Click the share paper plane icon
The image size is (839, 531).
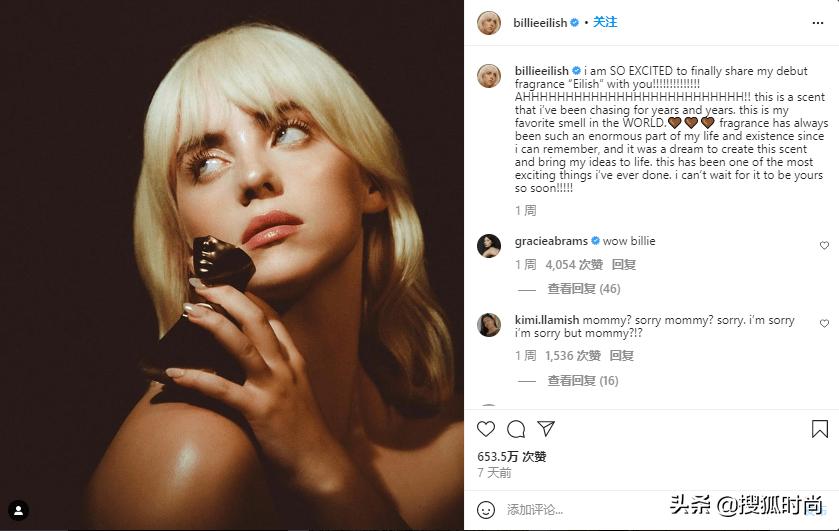[x=546, y=429]
